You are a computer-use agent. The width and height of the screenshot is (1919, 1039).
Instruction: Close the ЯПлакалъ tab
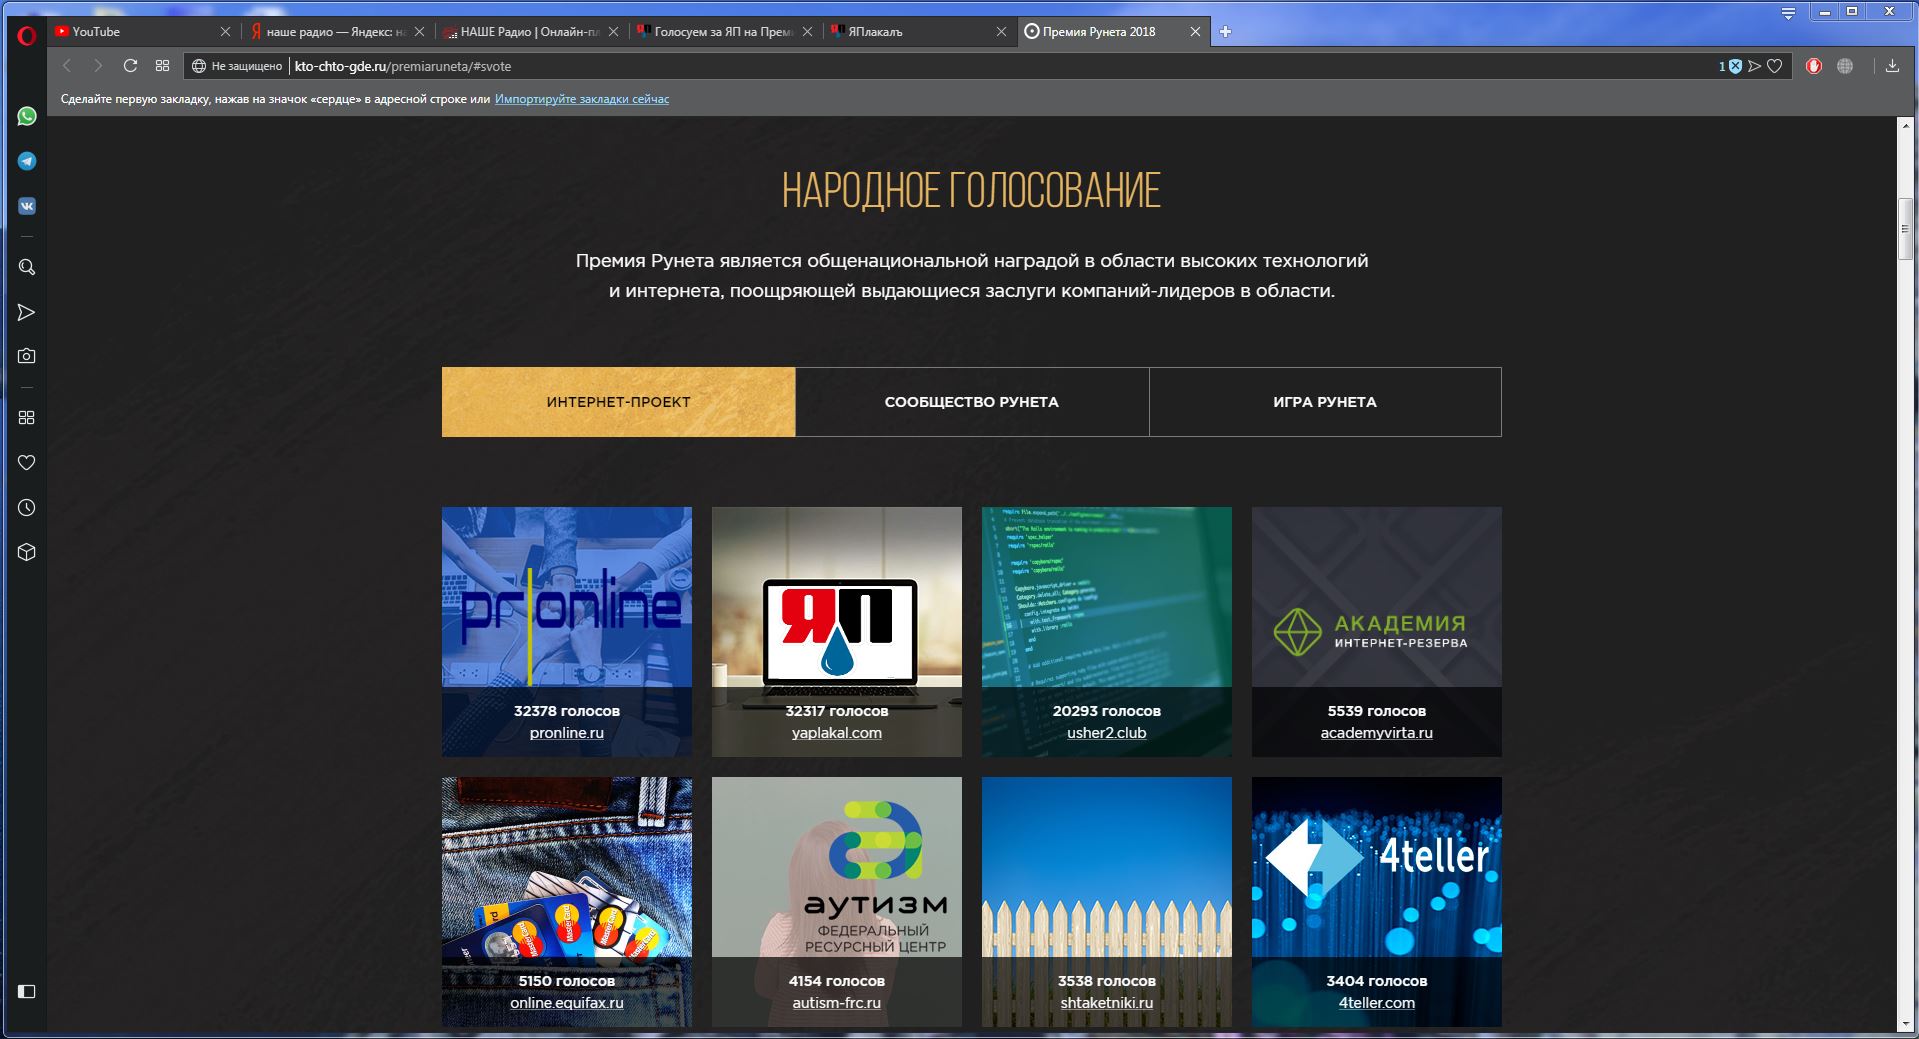[x=1001, y=32]
